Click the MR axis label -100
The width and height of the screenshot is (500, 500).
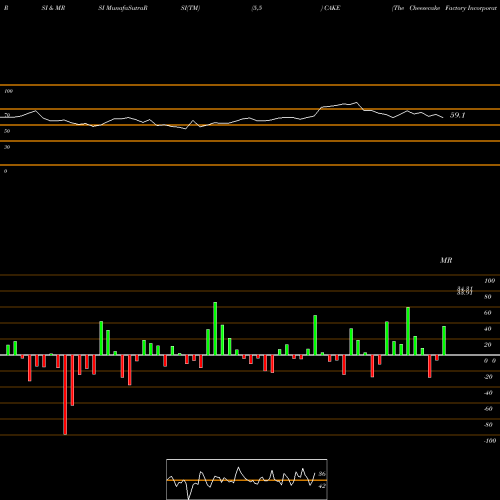490,441
